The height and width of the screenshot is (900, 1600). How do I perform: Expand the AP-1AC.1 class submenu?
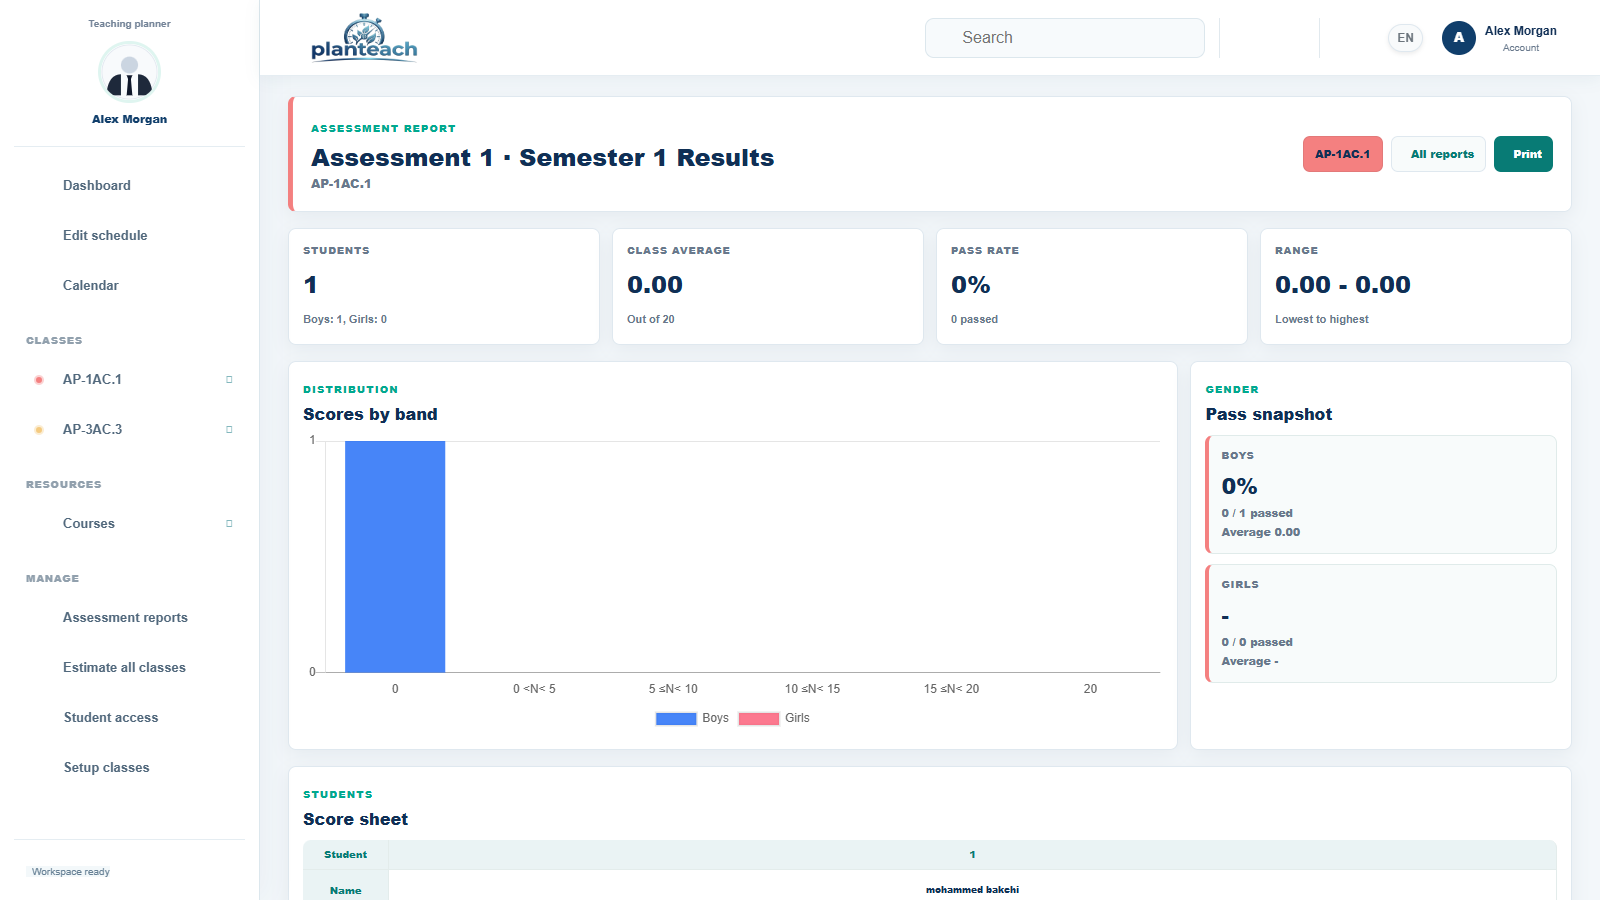pyautogui.click(x=229, y=380)
